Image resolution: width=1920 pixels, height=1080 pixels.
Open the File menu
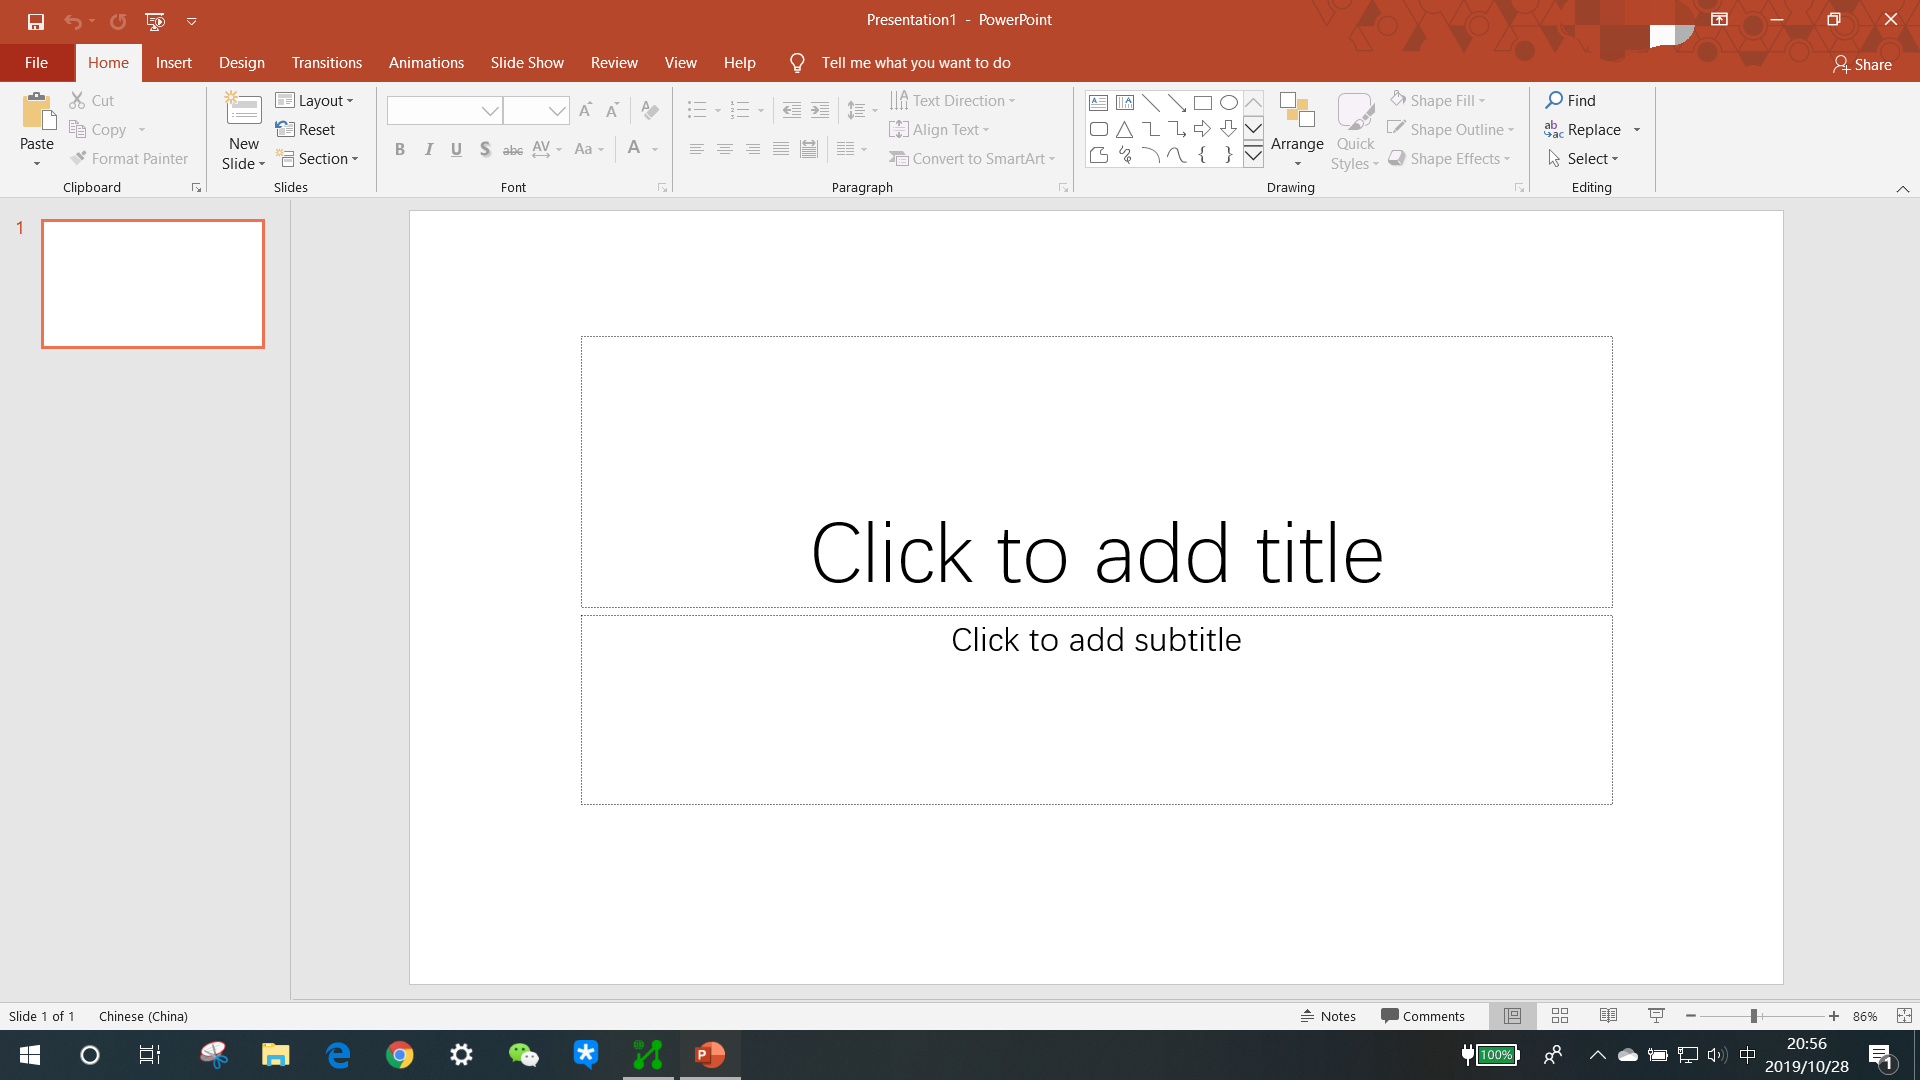pos(36,62)
